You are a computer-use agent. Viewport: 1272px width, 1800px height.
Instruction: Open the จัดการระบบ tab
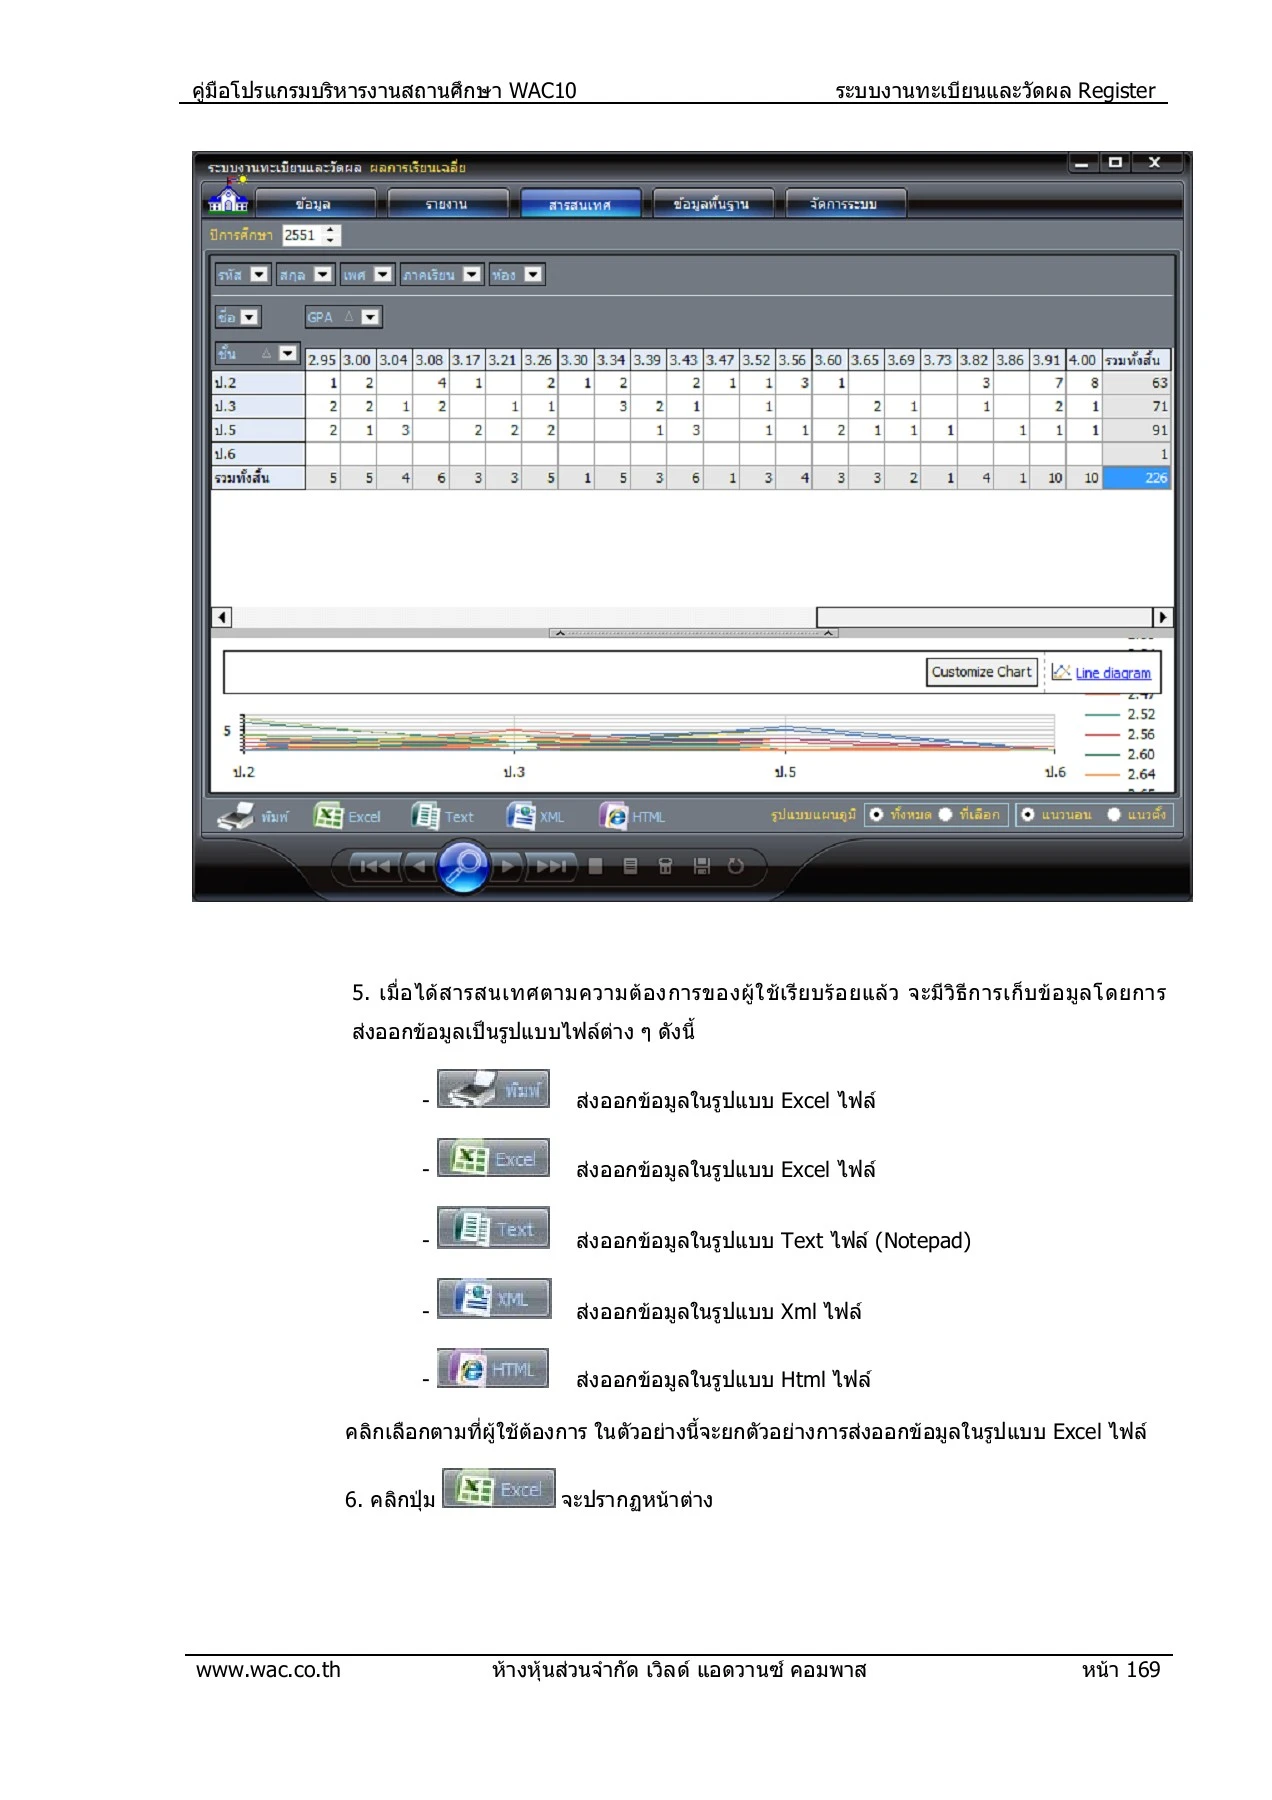click(x=845, y=204)
